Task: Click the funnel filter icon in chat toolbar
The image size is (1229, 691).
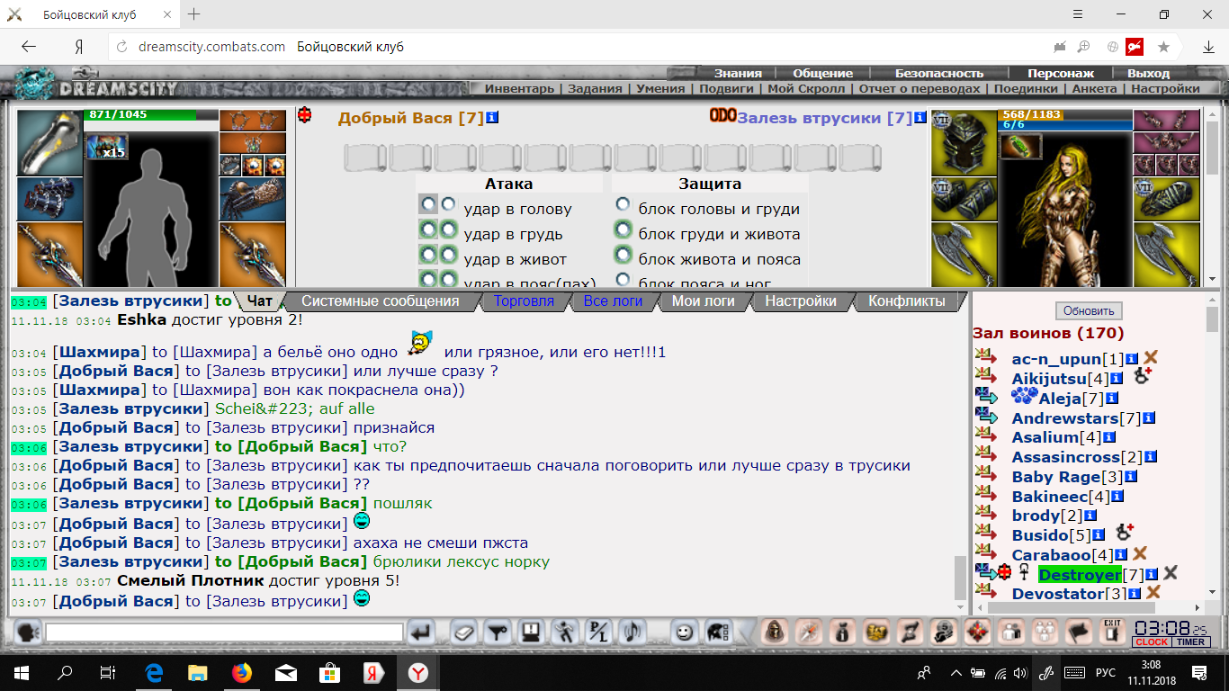Action: [497, 632]
